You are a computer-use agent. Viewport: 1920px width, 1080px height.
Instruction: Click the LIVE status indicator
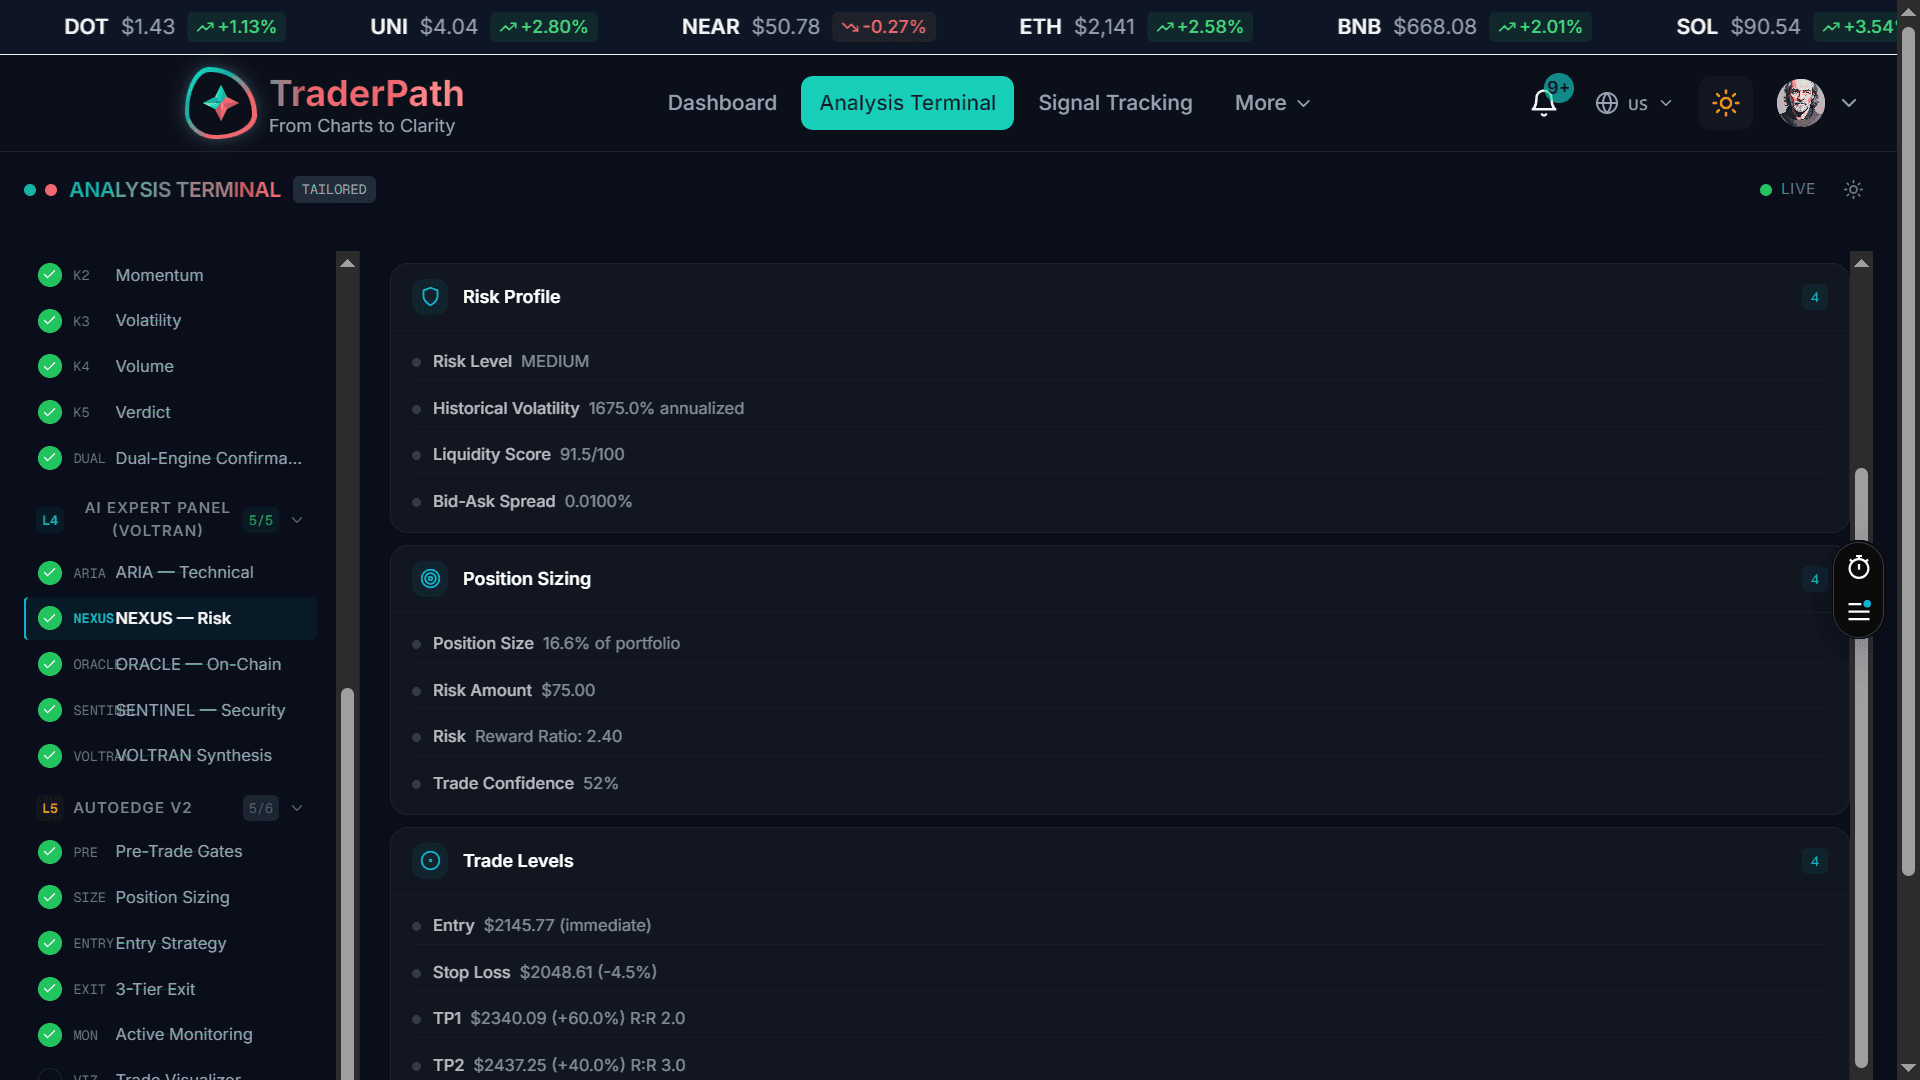1787,189
